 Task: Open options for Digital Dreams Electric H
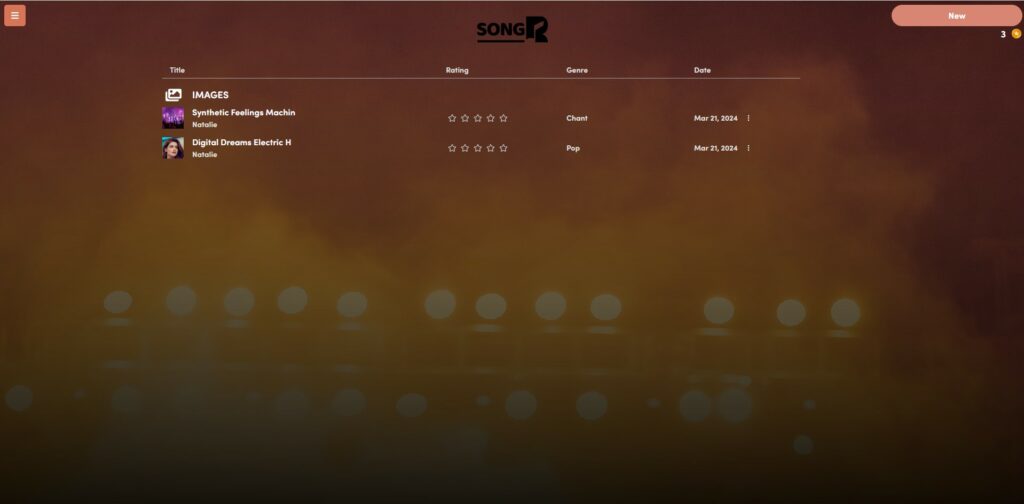pos(748,148)
